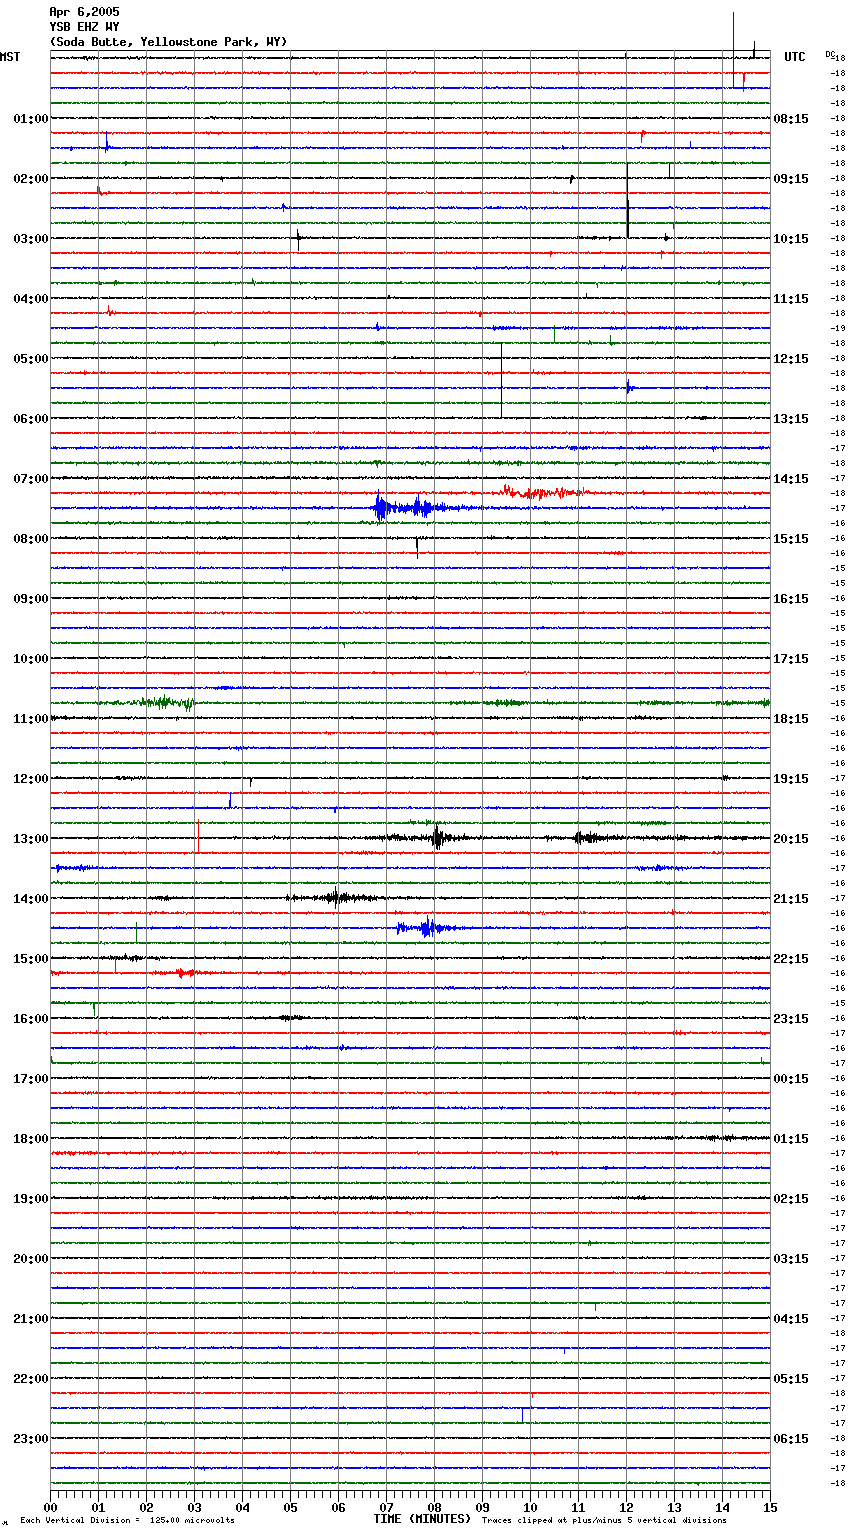Select the "04:00" MST row label

31,299
